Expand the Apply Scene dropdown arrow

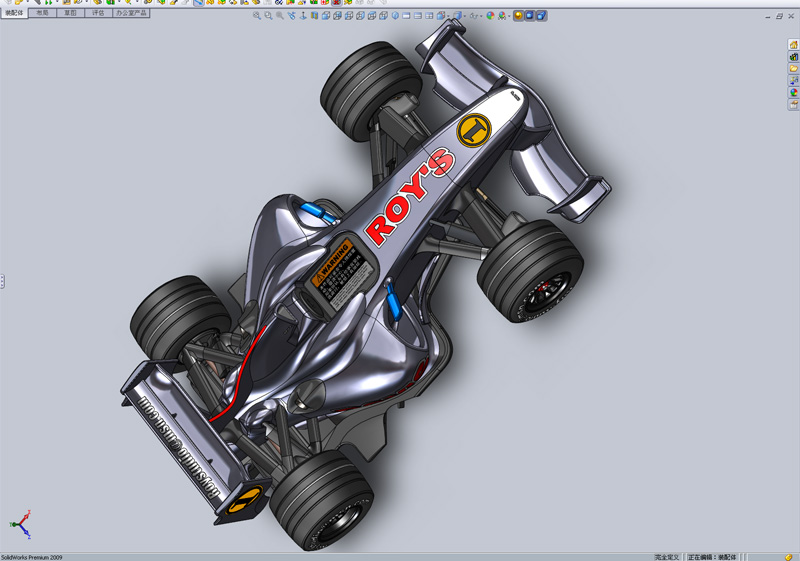point(509,16)
